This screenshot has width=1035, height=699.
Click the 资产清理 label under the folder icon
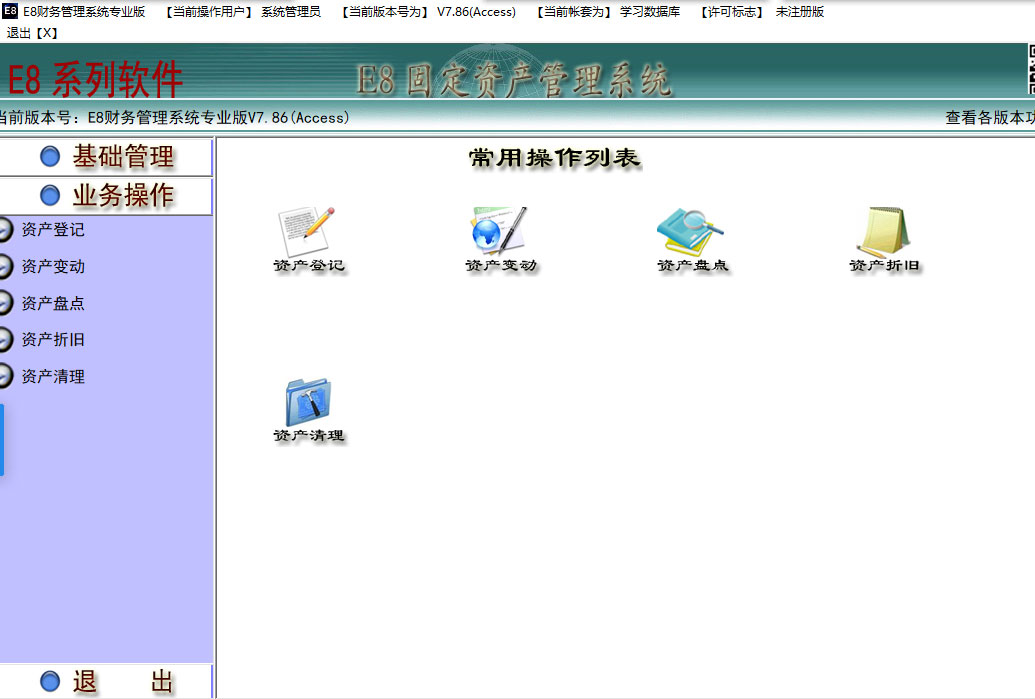coord(309,436)
